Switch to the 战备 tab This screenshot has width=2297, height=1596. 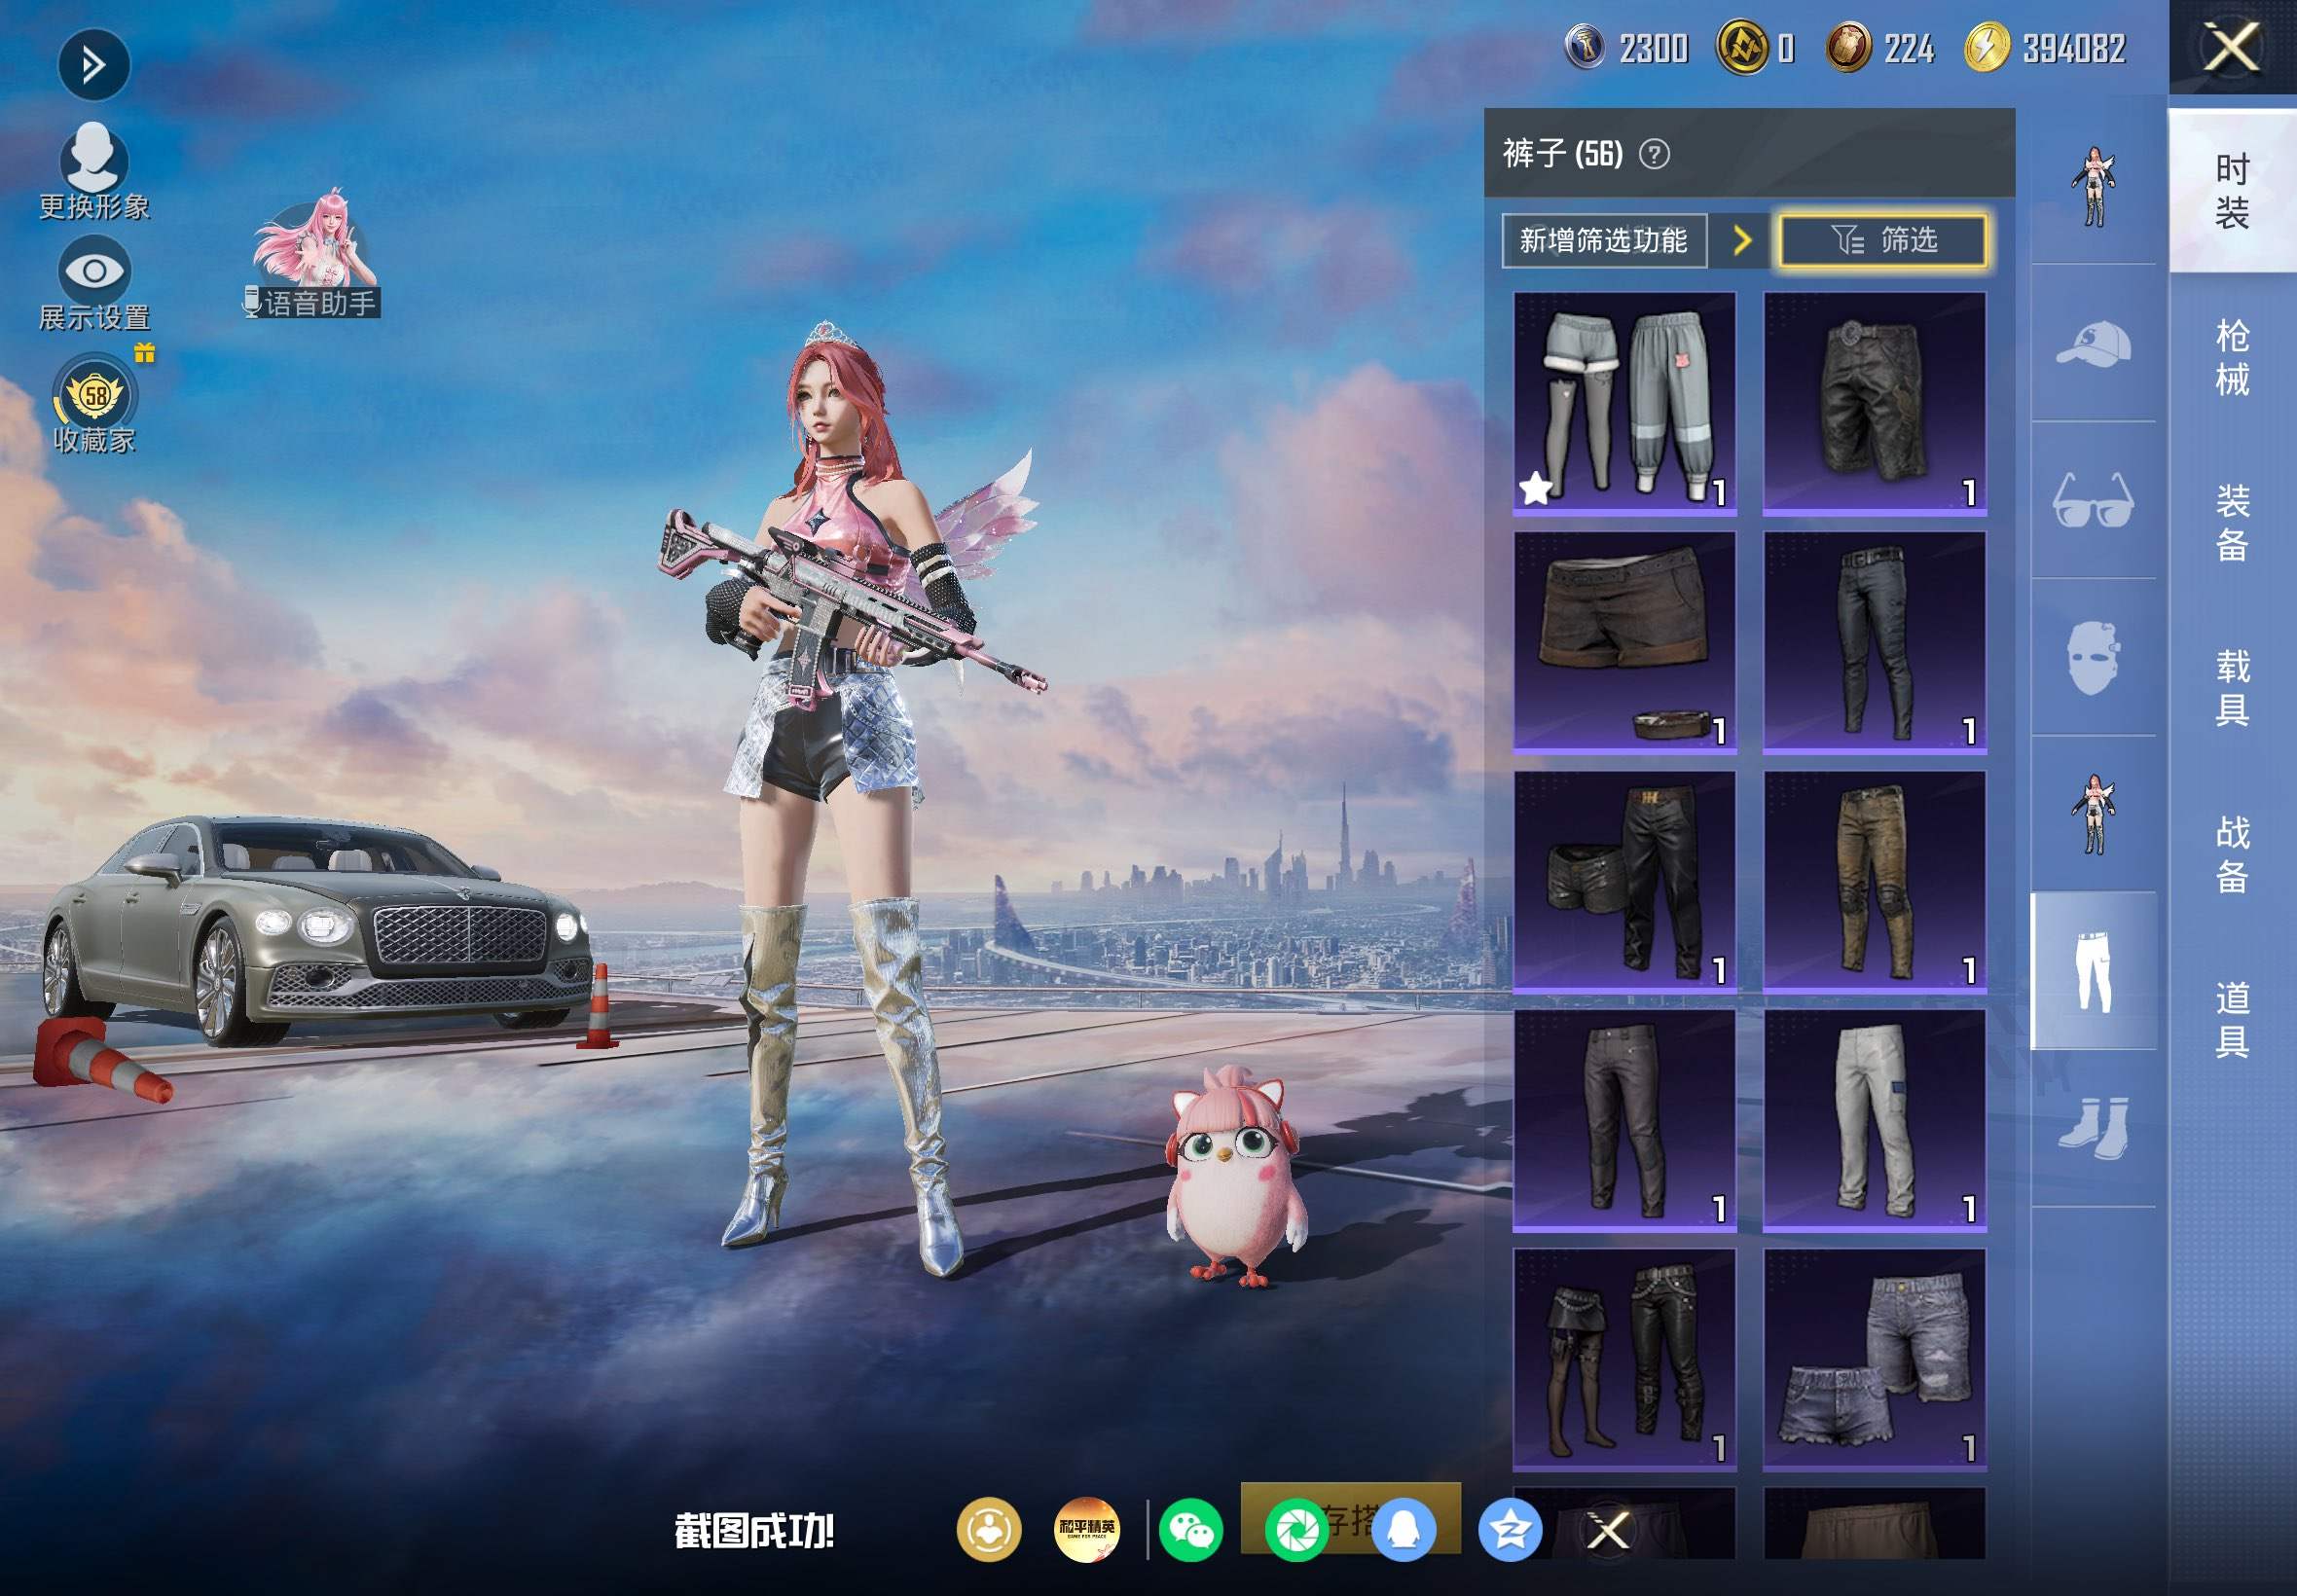coord(2232,854)
